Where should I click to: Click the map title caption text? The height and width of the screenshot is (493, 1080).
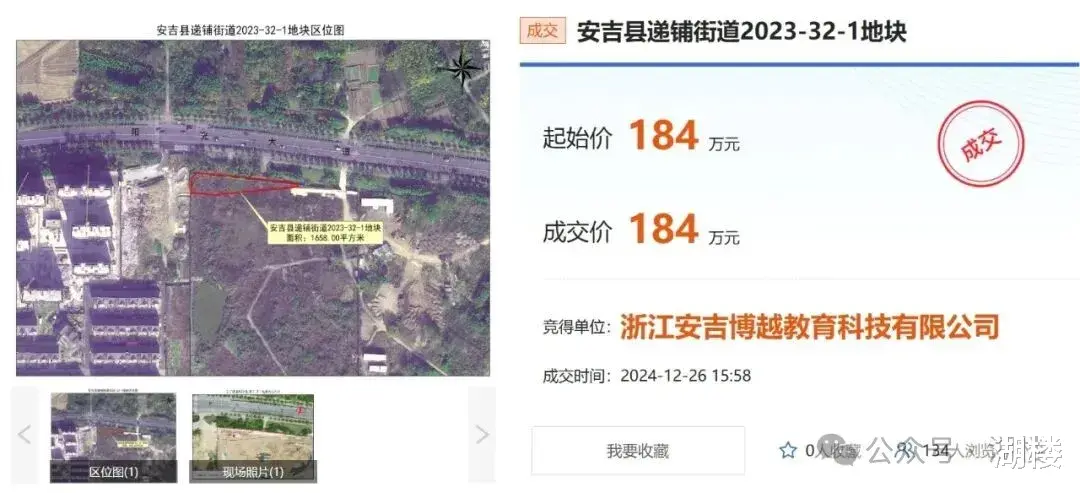[x=251, y=30]
